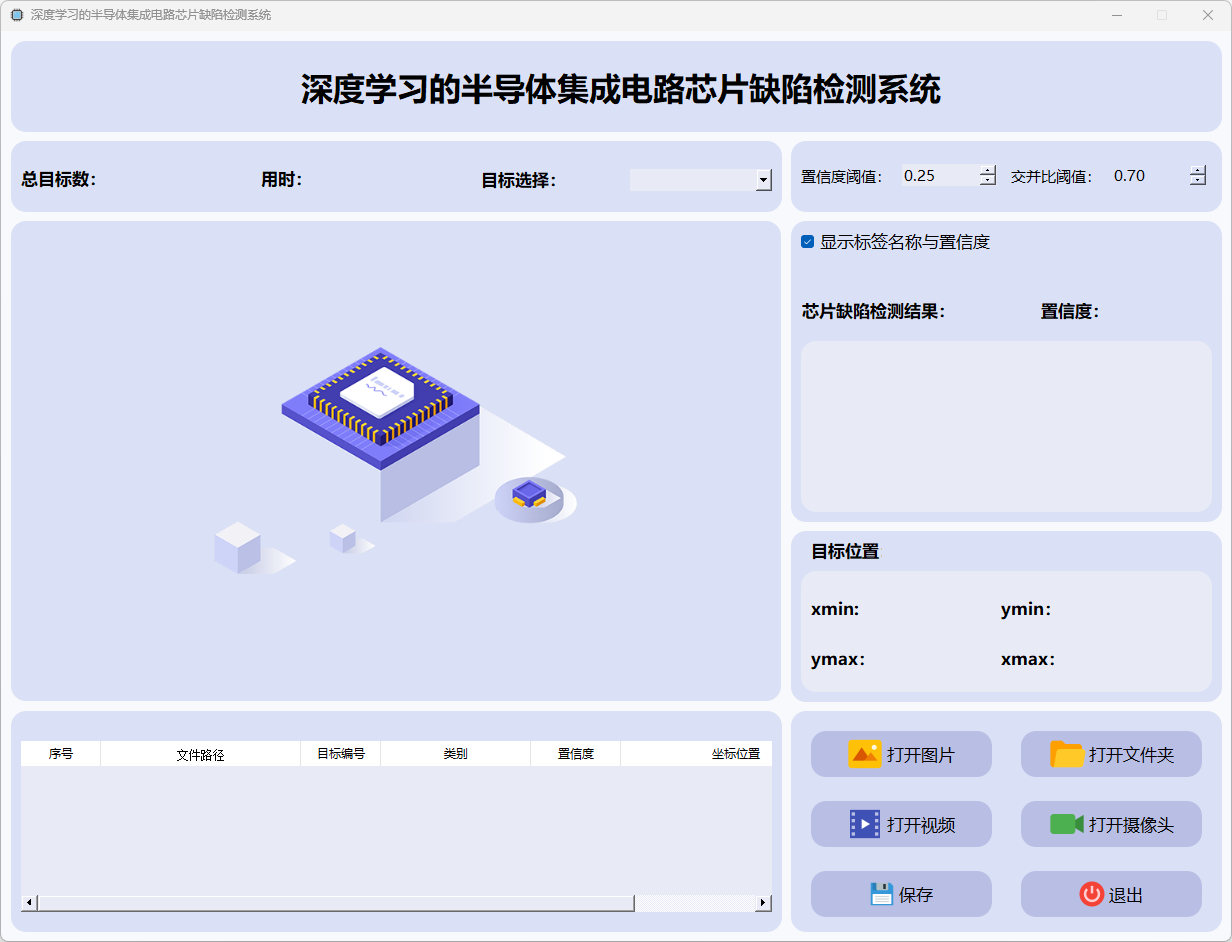Click the red power icon on 退出
Screen dimensions: 1232x942
(1091, 894)
